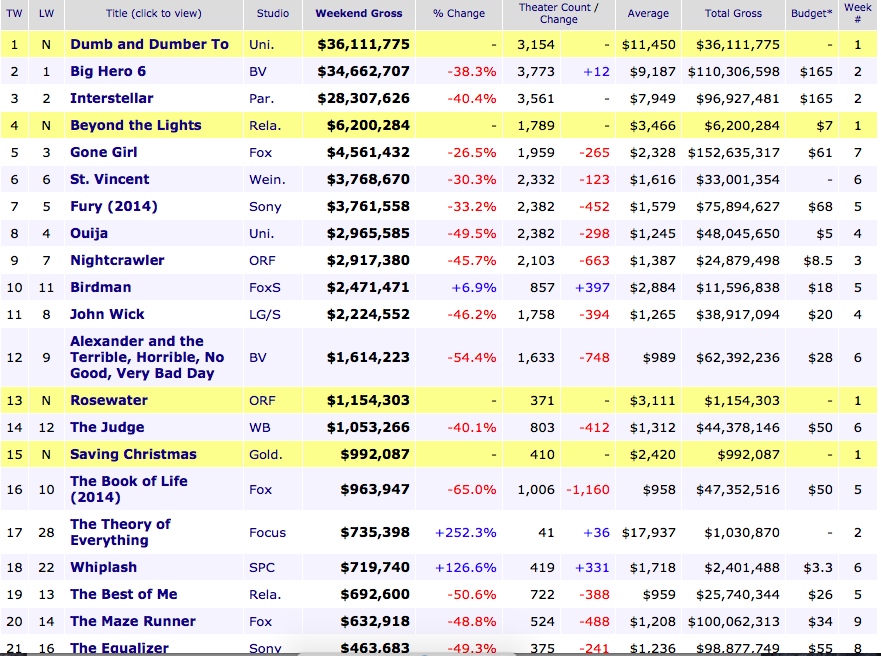Sort by the LW column header
Viewport: 881px width, 656px height.
coord(46,13)
